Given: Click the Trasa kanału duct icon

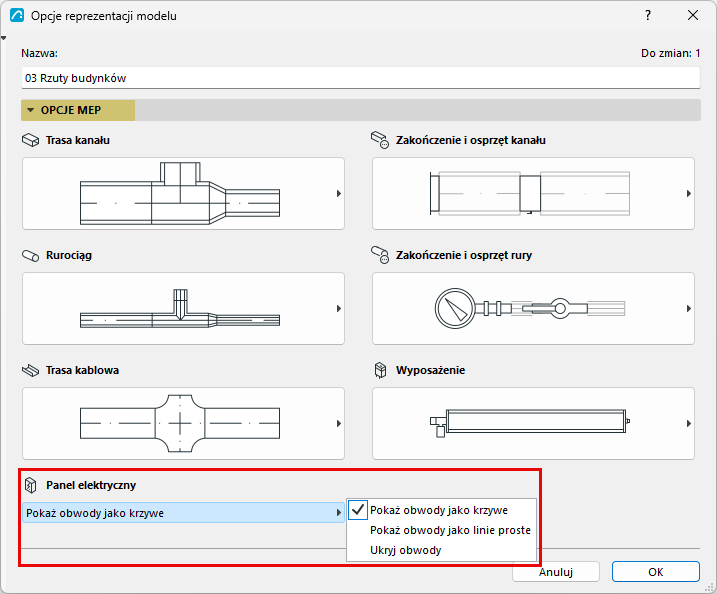Looking at the screenshot, I should (x=31, y=140).
